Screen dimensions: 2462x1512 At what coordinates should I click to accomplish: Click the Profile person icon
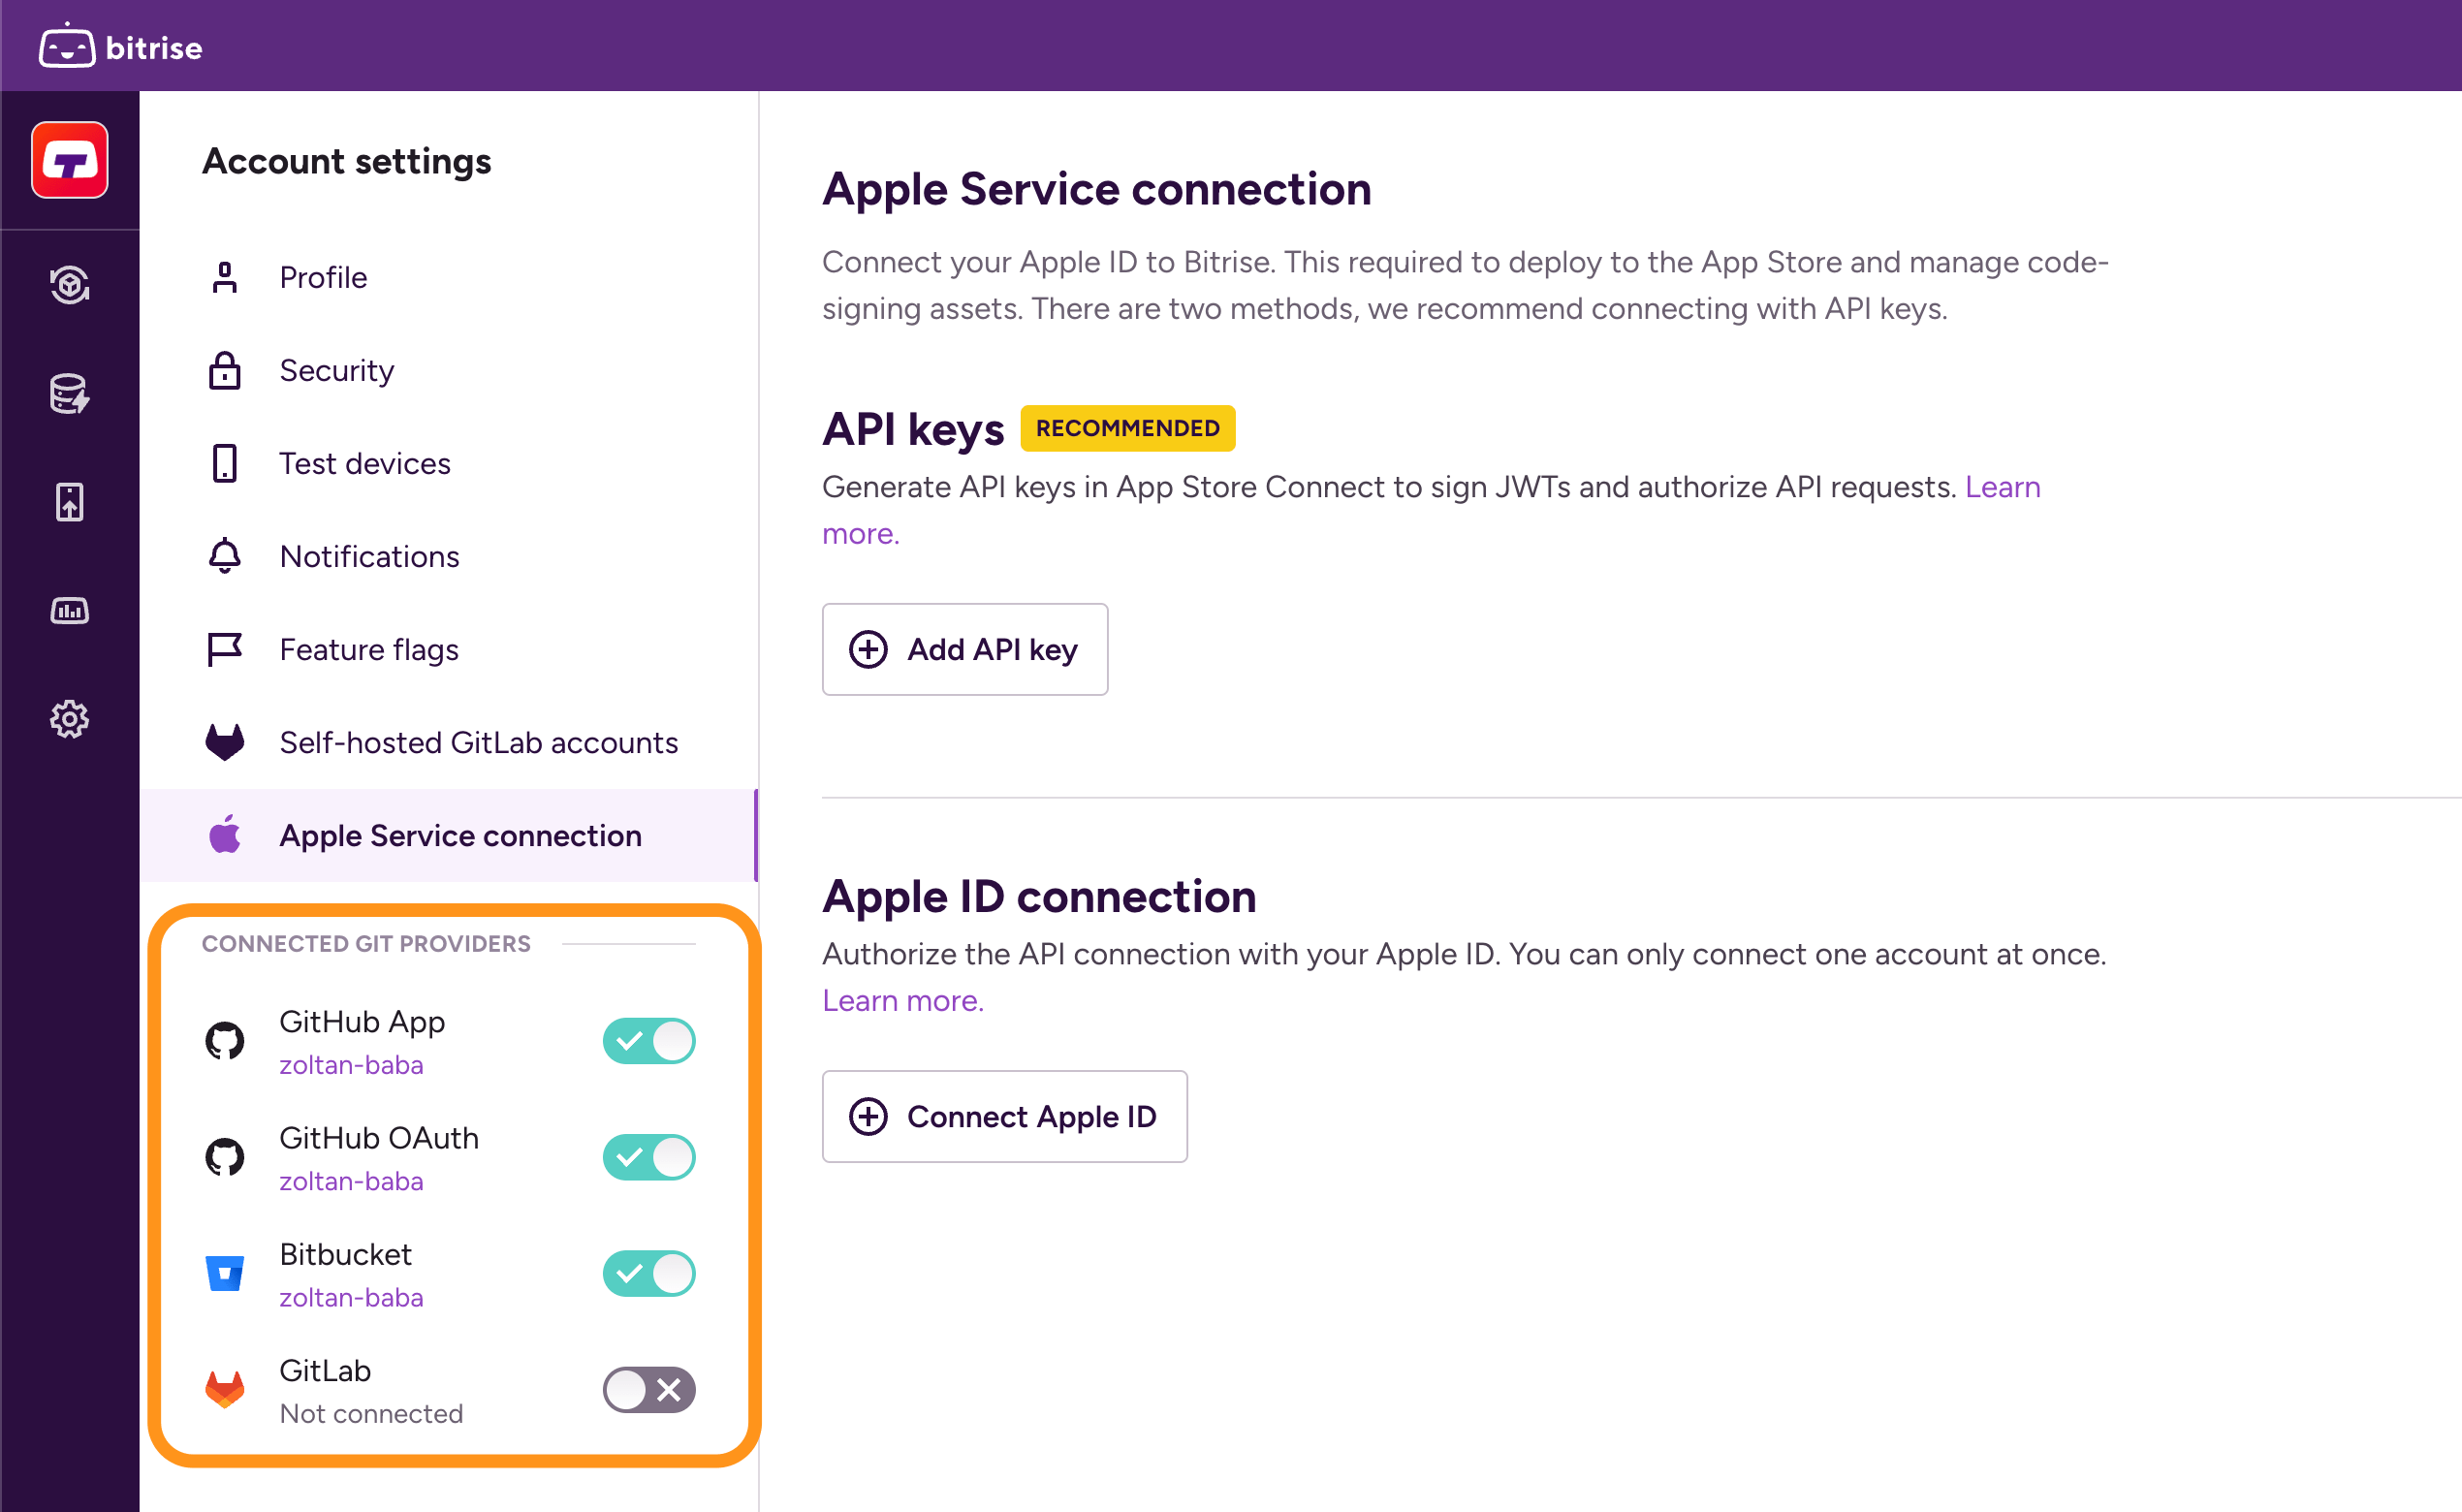click(x=225, y=277)
